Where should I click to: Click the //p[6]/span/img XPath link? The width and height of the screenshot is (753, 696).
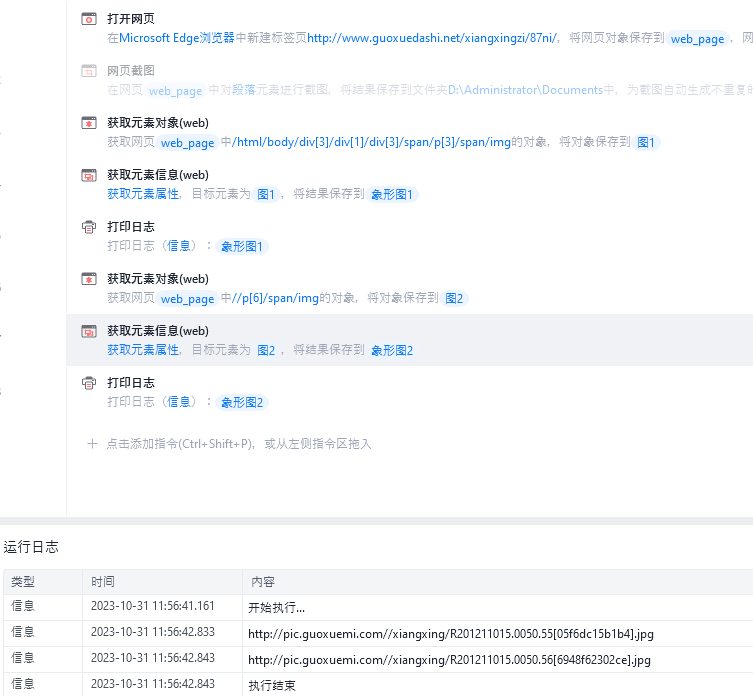[276, 298]
